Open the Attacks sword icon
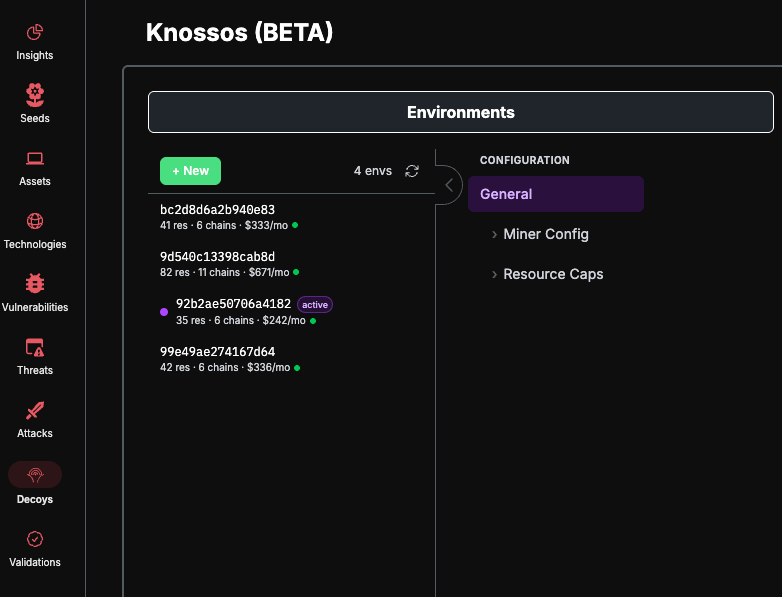This screenshot has width=782, height=597. [x=34, y=410]
